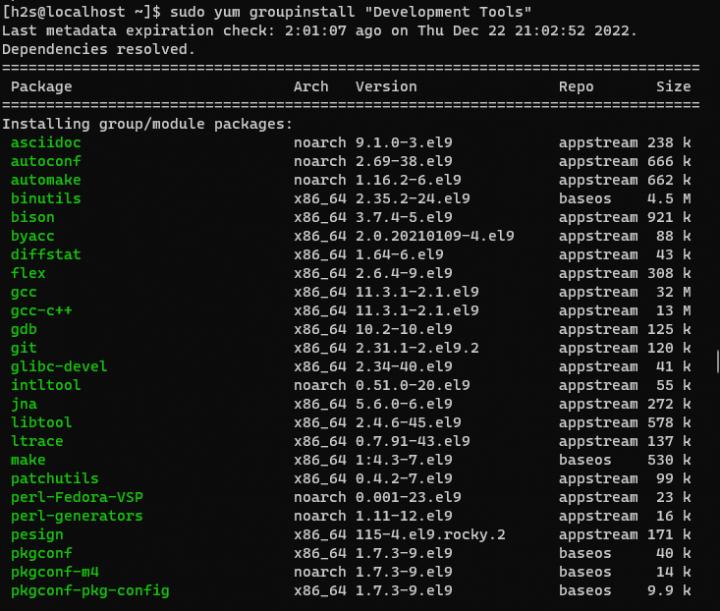Click version 2.0.20210109-4.el9 of byacc
This screenshot has width=720, height=611.
tap(434, 236)
